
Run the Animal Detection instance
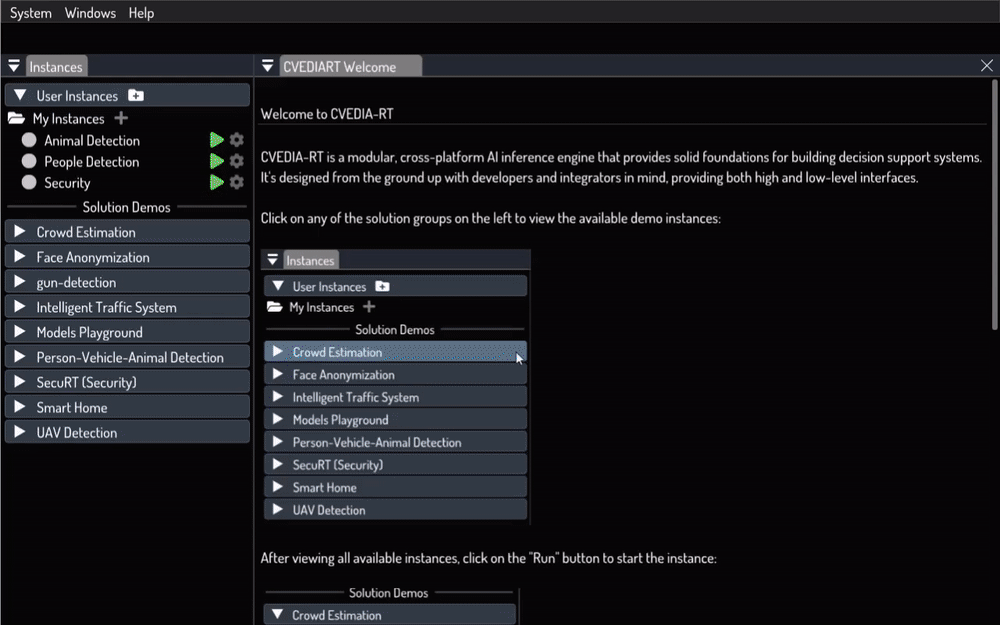(x=217, y=140)
